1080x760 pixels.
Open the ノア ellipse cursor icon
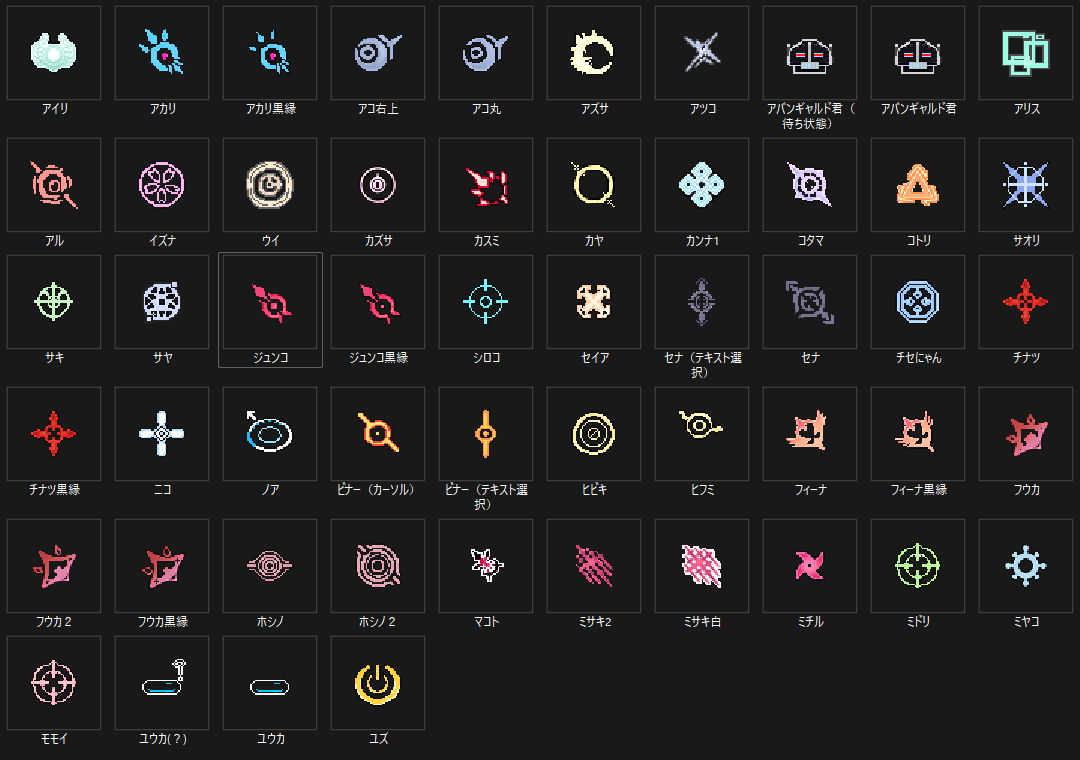pos(270,433)
